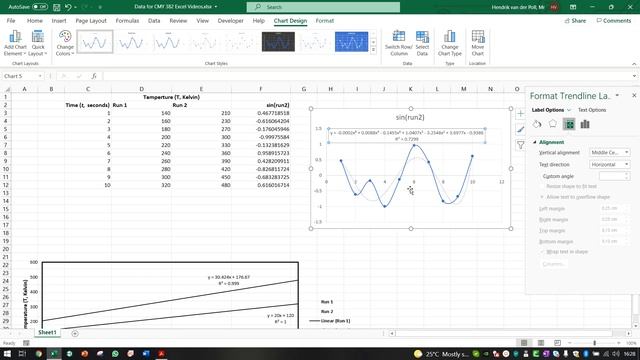Open the File tab
This screenshot has height=360, width=640.
point(11,20)
